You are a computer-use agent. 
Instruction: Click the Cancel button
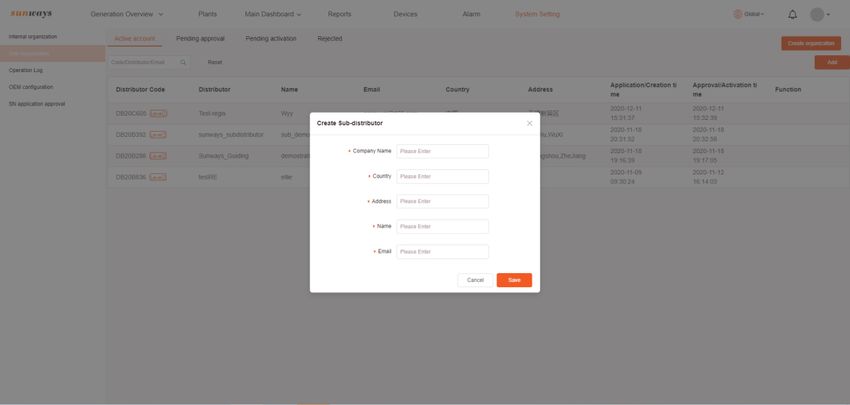point(475,280)
